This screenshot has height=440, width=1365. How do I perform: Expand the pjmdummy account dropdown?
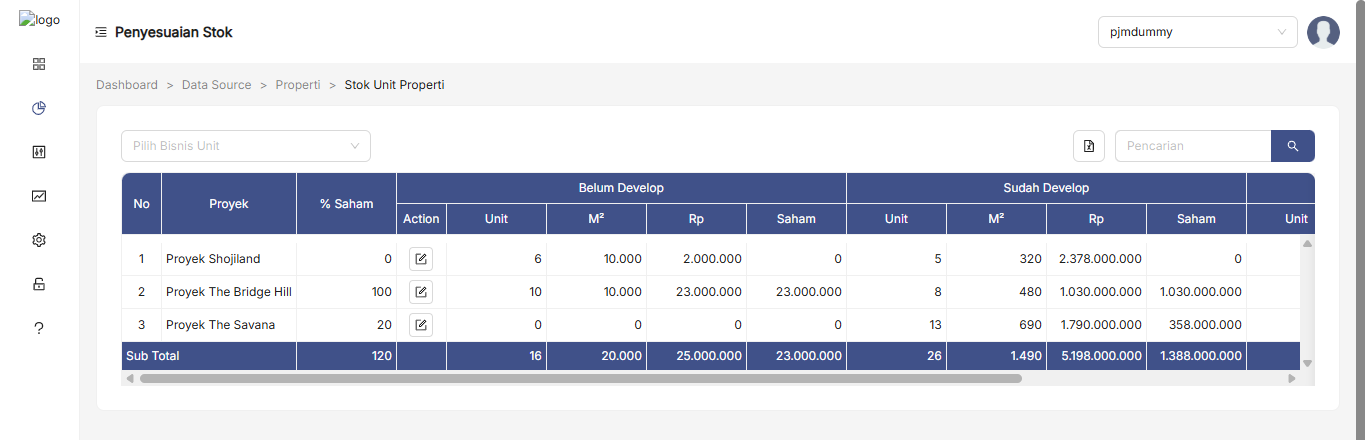click(x=1197, y=32)
